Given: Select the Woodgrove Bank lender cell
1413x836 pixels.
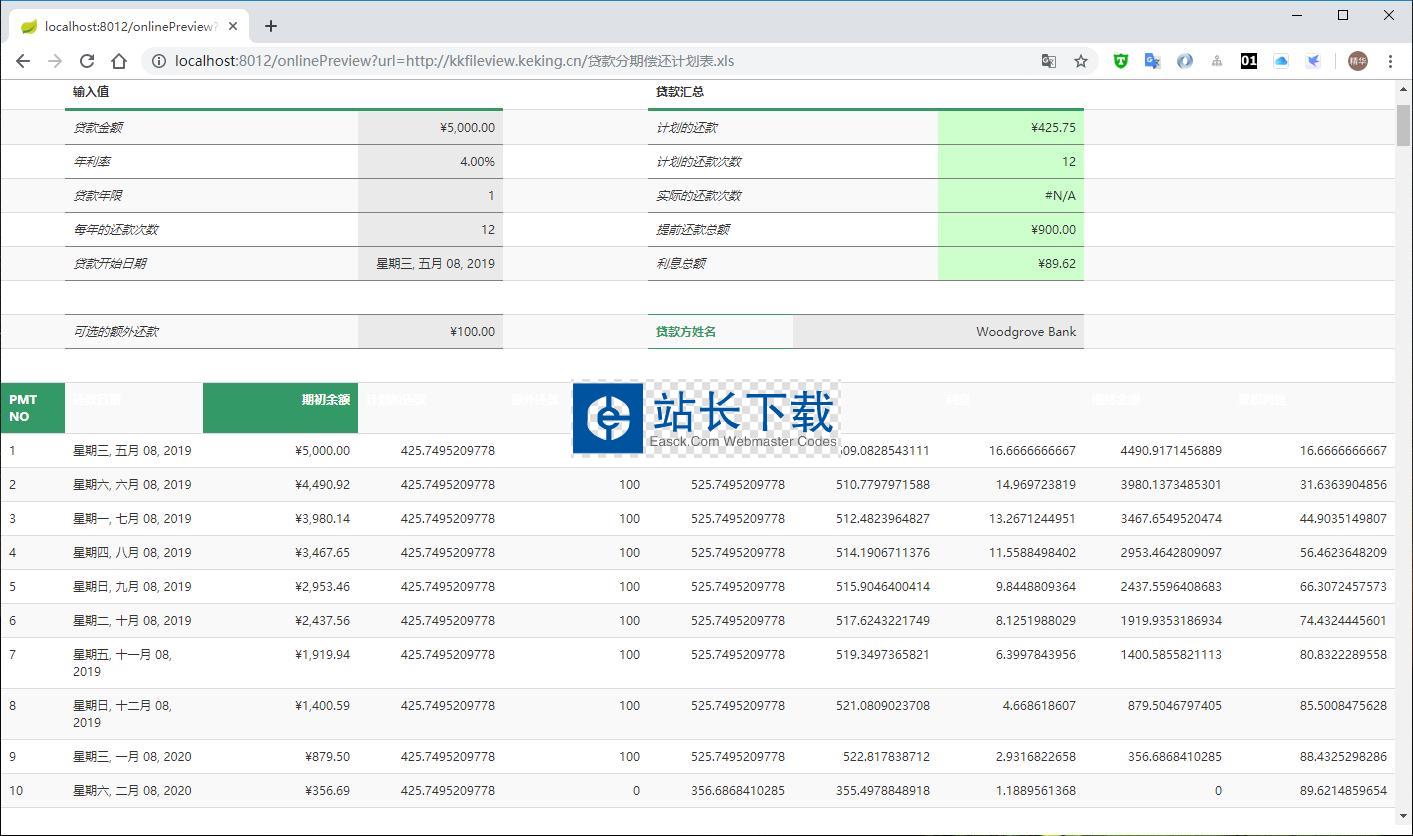Looking at the screenshot, I should pos(938,332).
